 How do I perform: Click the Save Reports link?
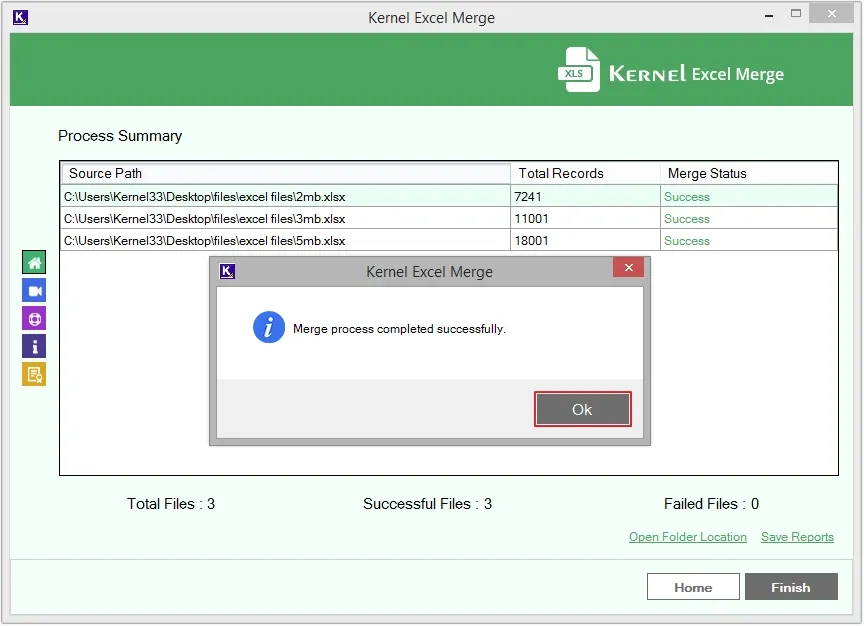coord(797,537)
